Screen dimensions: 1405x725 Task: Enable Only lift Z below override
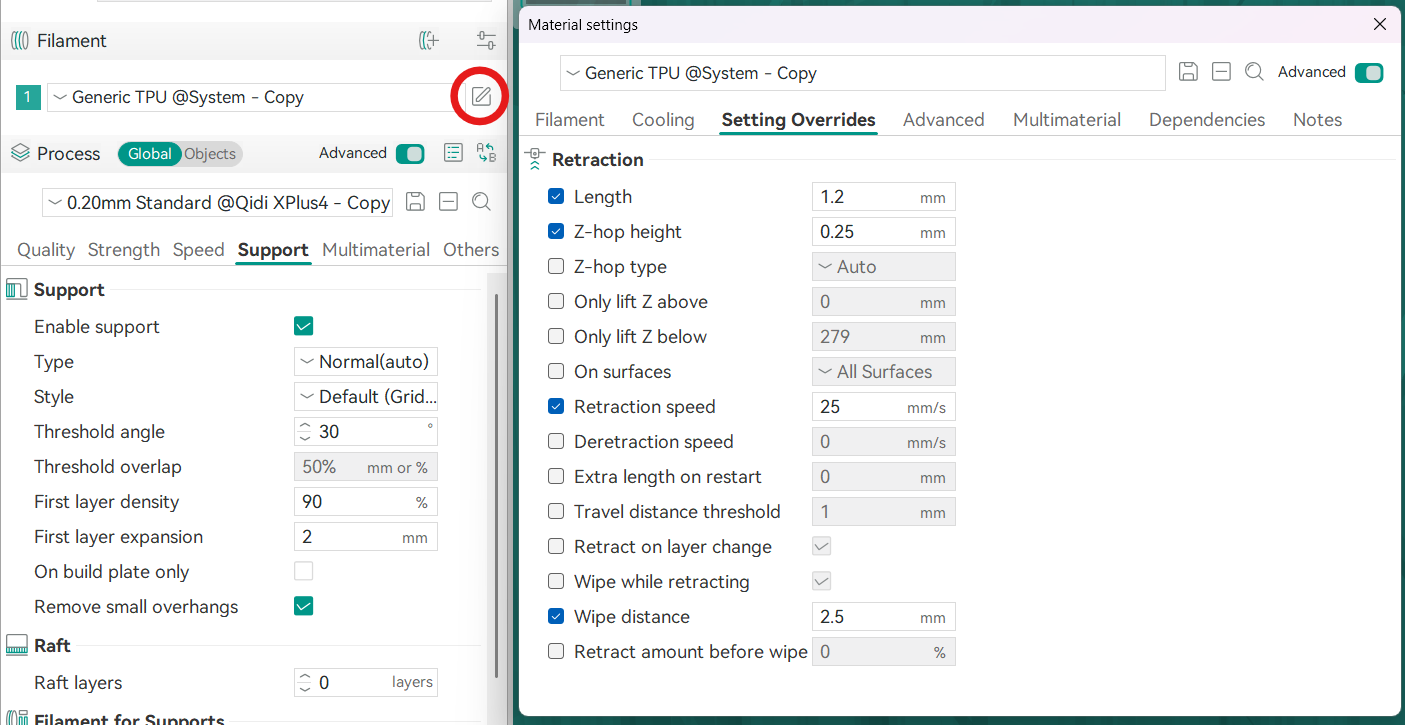[x=556, y=337]
